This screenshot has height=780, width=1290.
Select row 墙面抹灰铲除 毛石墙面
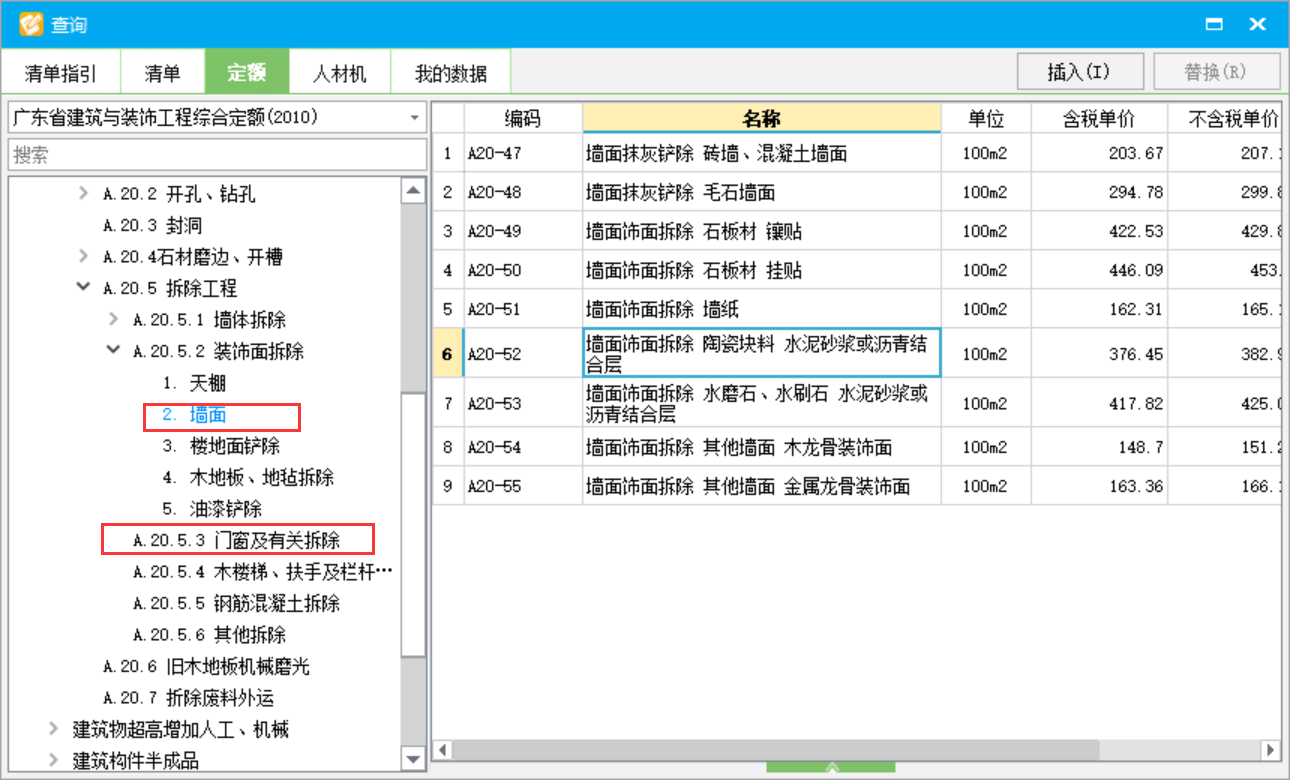click(762, 192)
